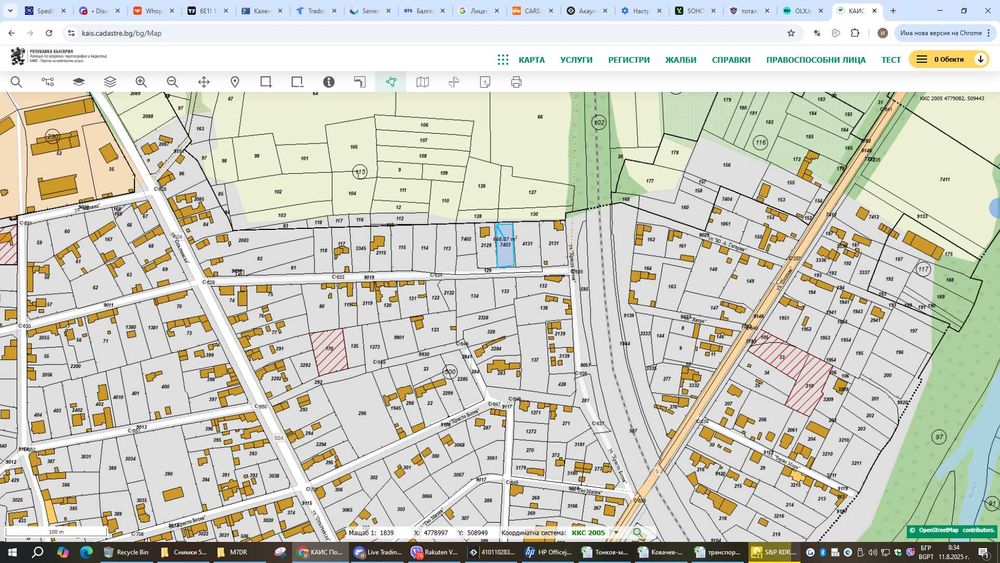Image resolution: width=1000 pixels, height=563 pixels.
Task: Click the ПРАВОСПОСОБНИ ЛИЦА link
Action: [816, 60]
